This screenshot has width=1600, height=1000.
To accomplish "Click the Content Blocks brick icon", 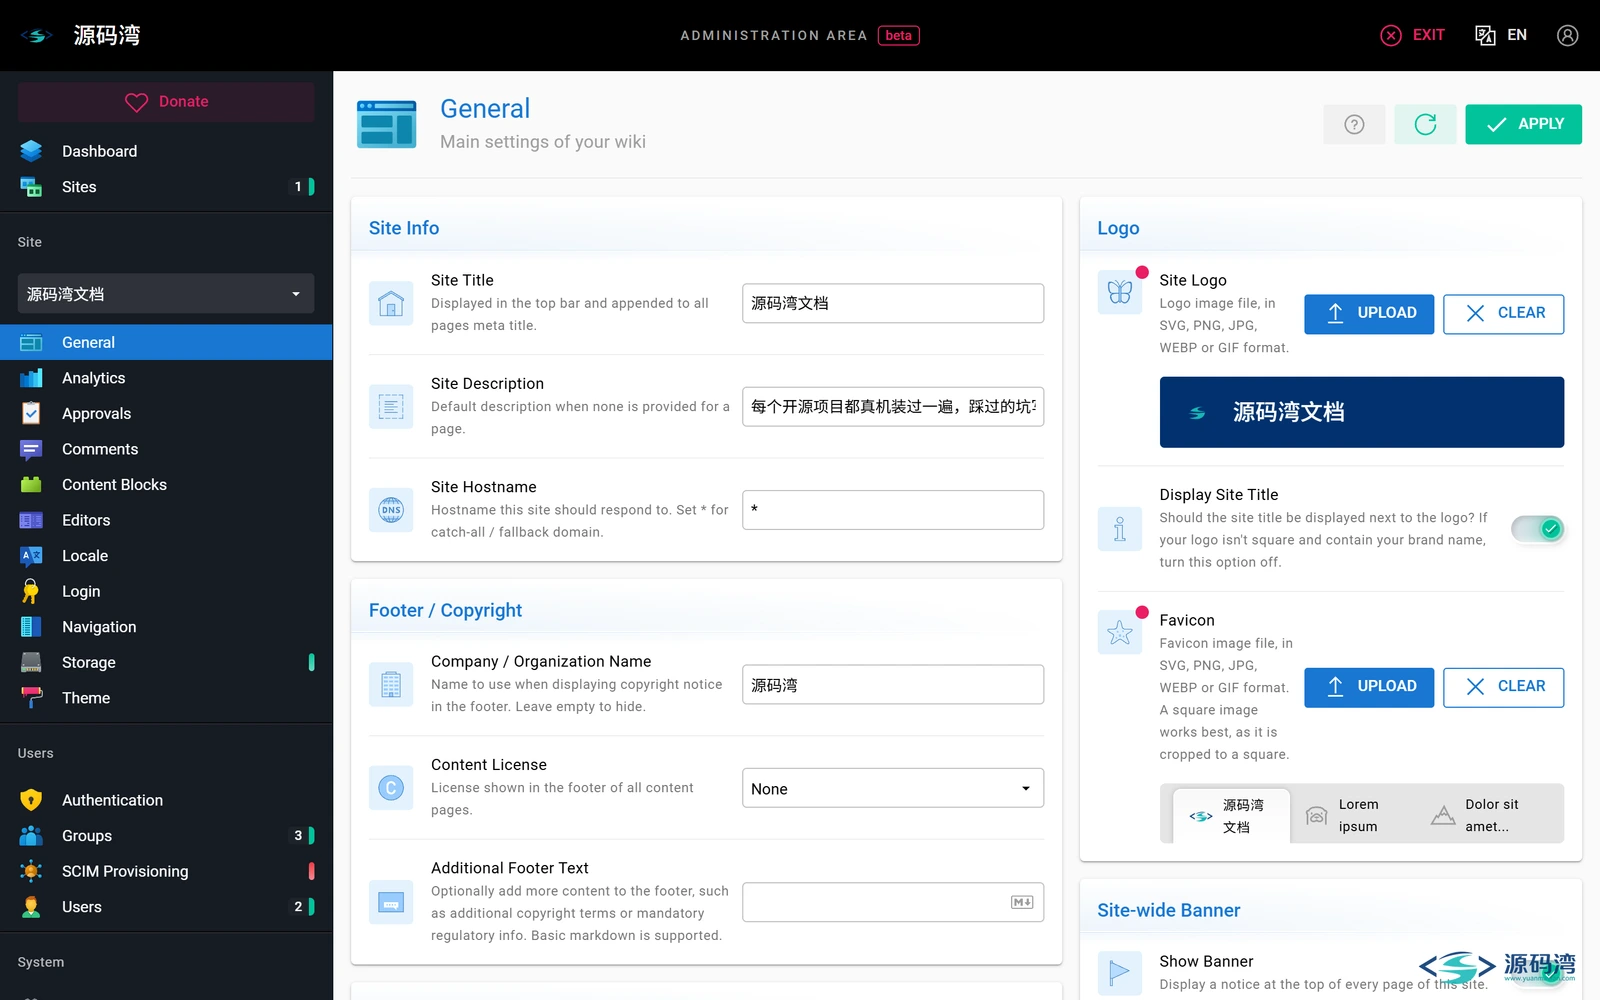I will 31,484.
